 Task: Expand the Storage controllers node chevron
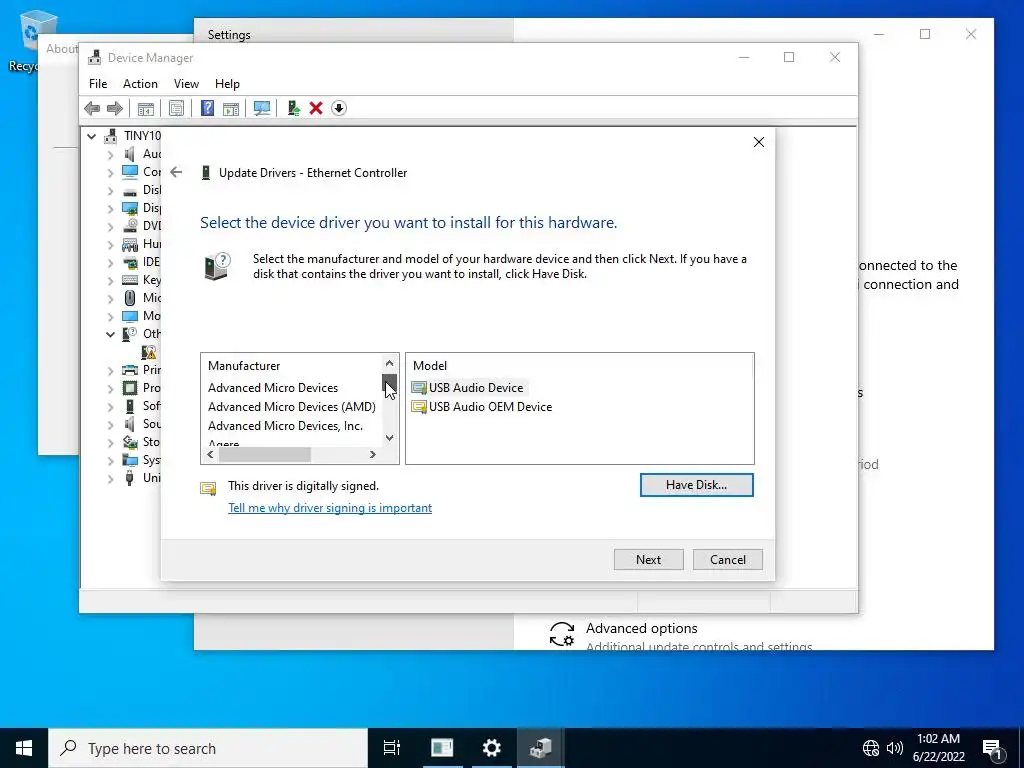(110, 443)
